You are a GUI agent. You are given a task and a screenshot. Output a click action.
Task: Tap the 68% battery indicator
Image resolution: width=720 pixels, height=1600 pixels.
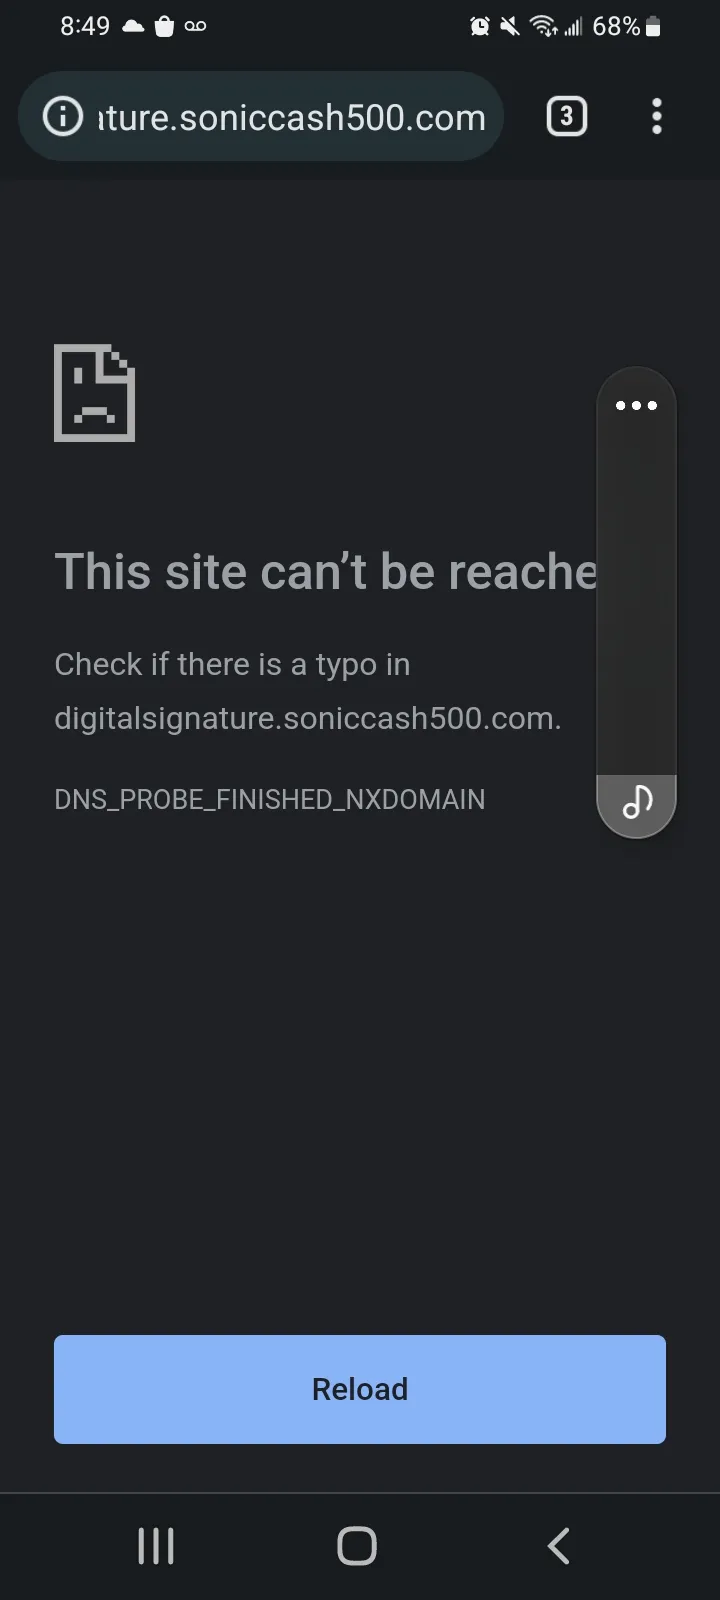627,27
